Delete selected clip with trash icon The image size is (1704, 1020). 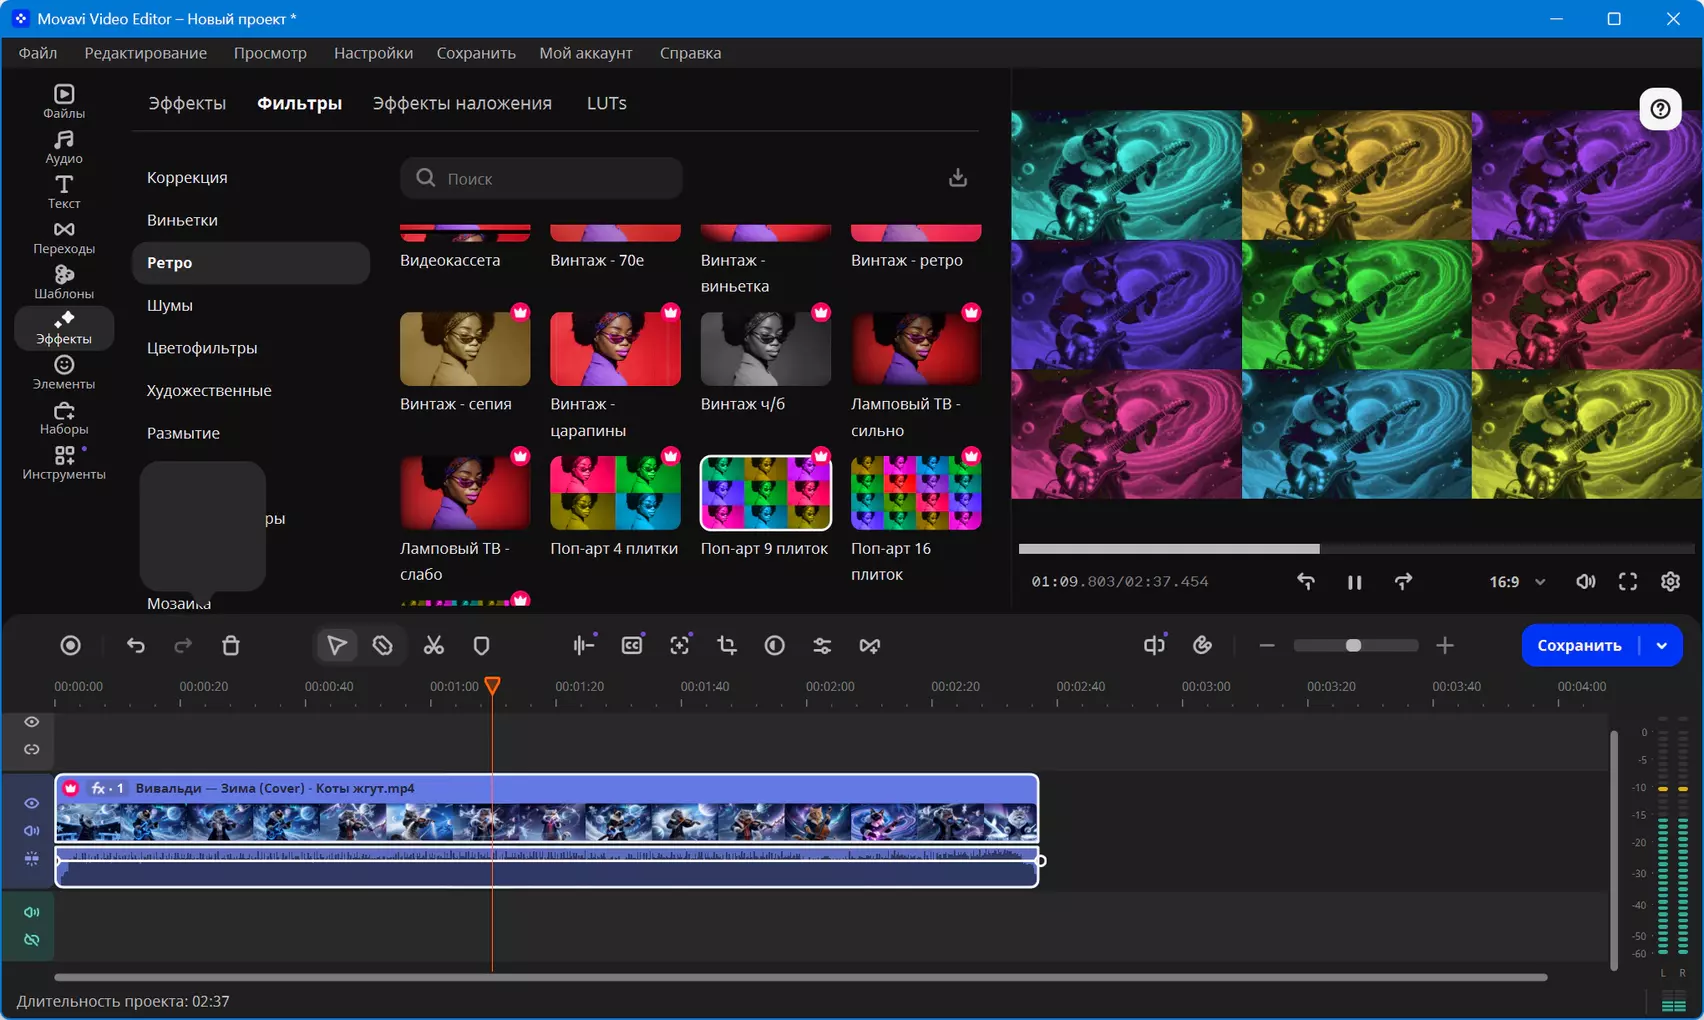231,646
